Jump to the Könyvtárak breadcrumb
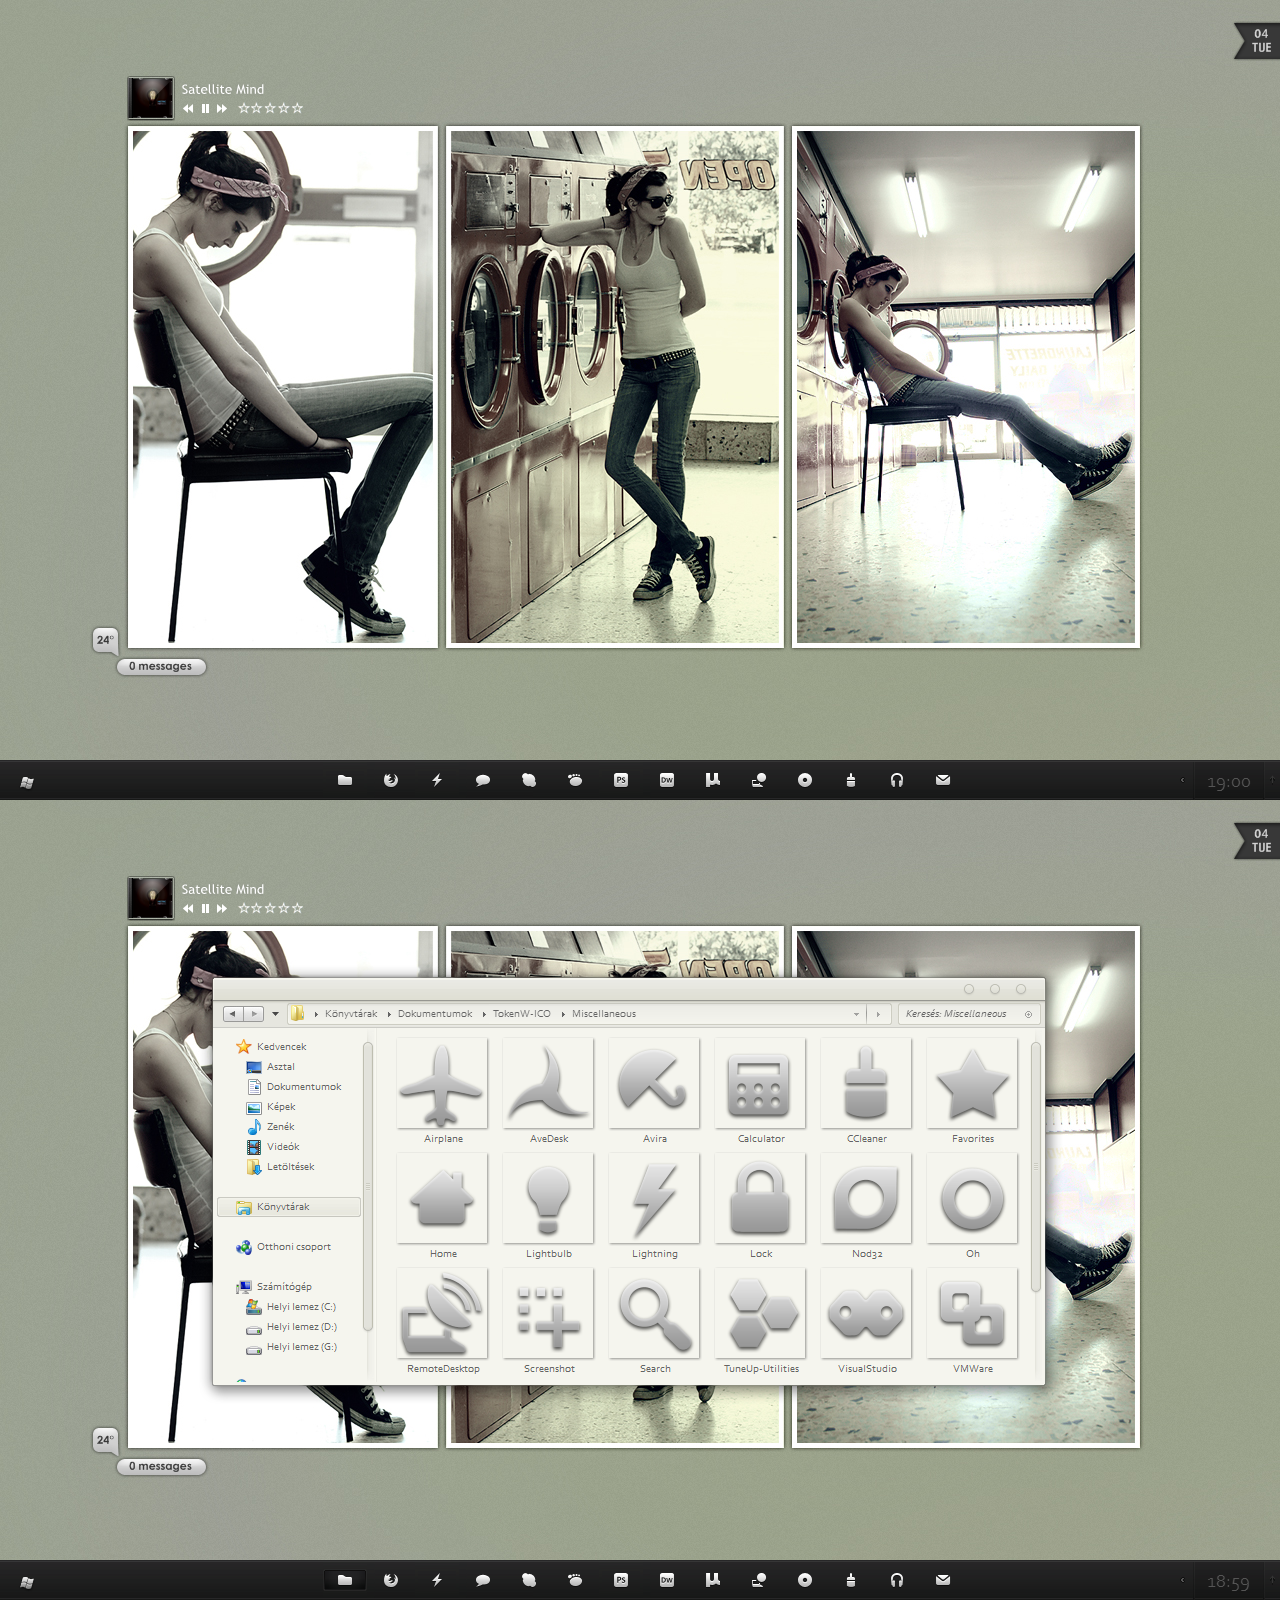The width and height of the screenshot is (1280, 1600). tap(351, 1014)
